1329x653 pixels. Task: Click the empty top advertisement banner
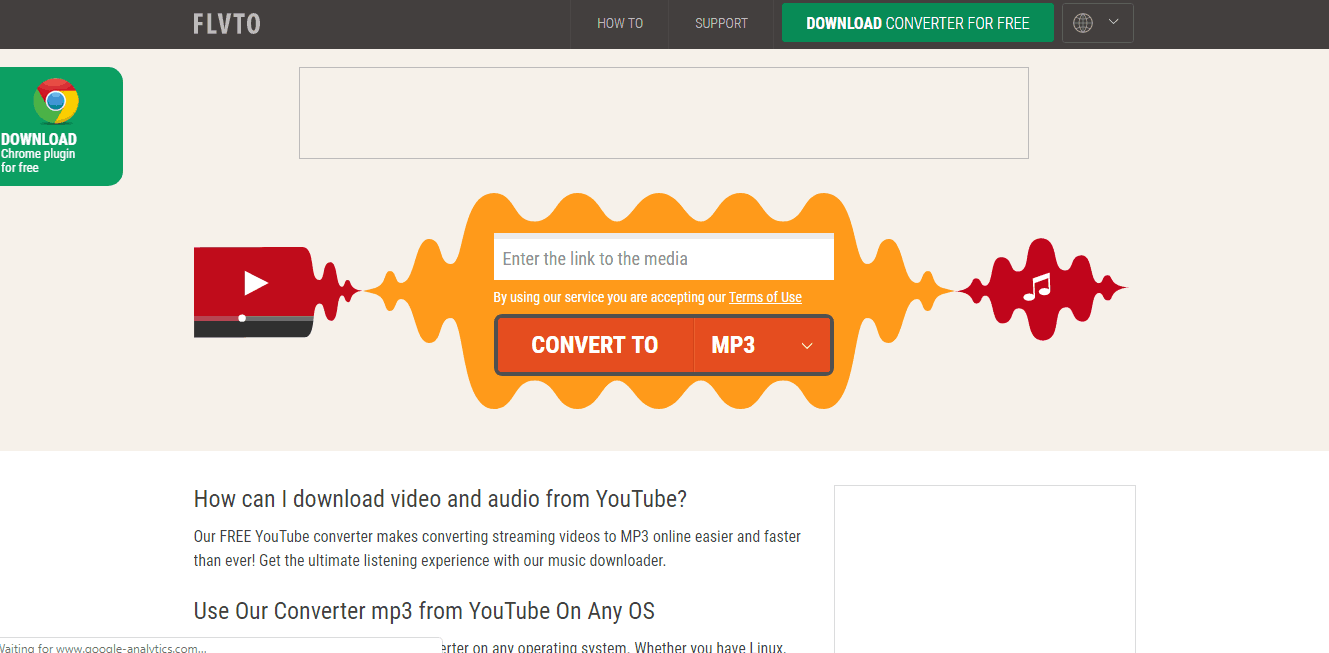[663, 113]
